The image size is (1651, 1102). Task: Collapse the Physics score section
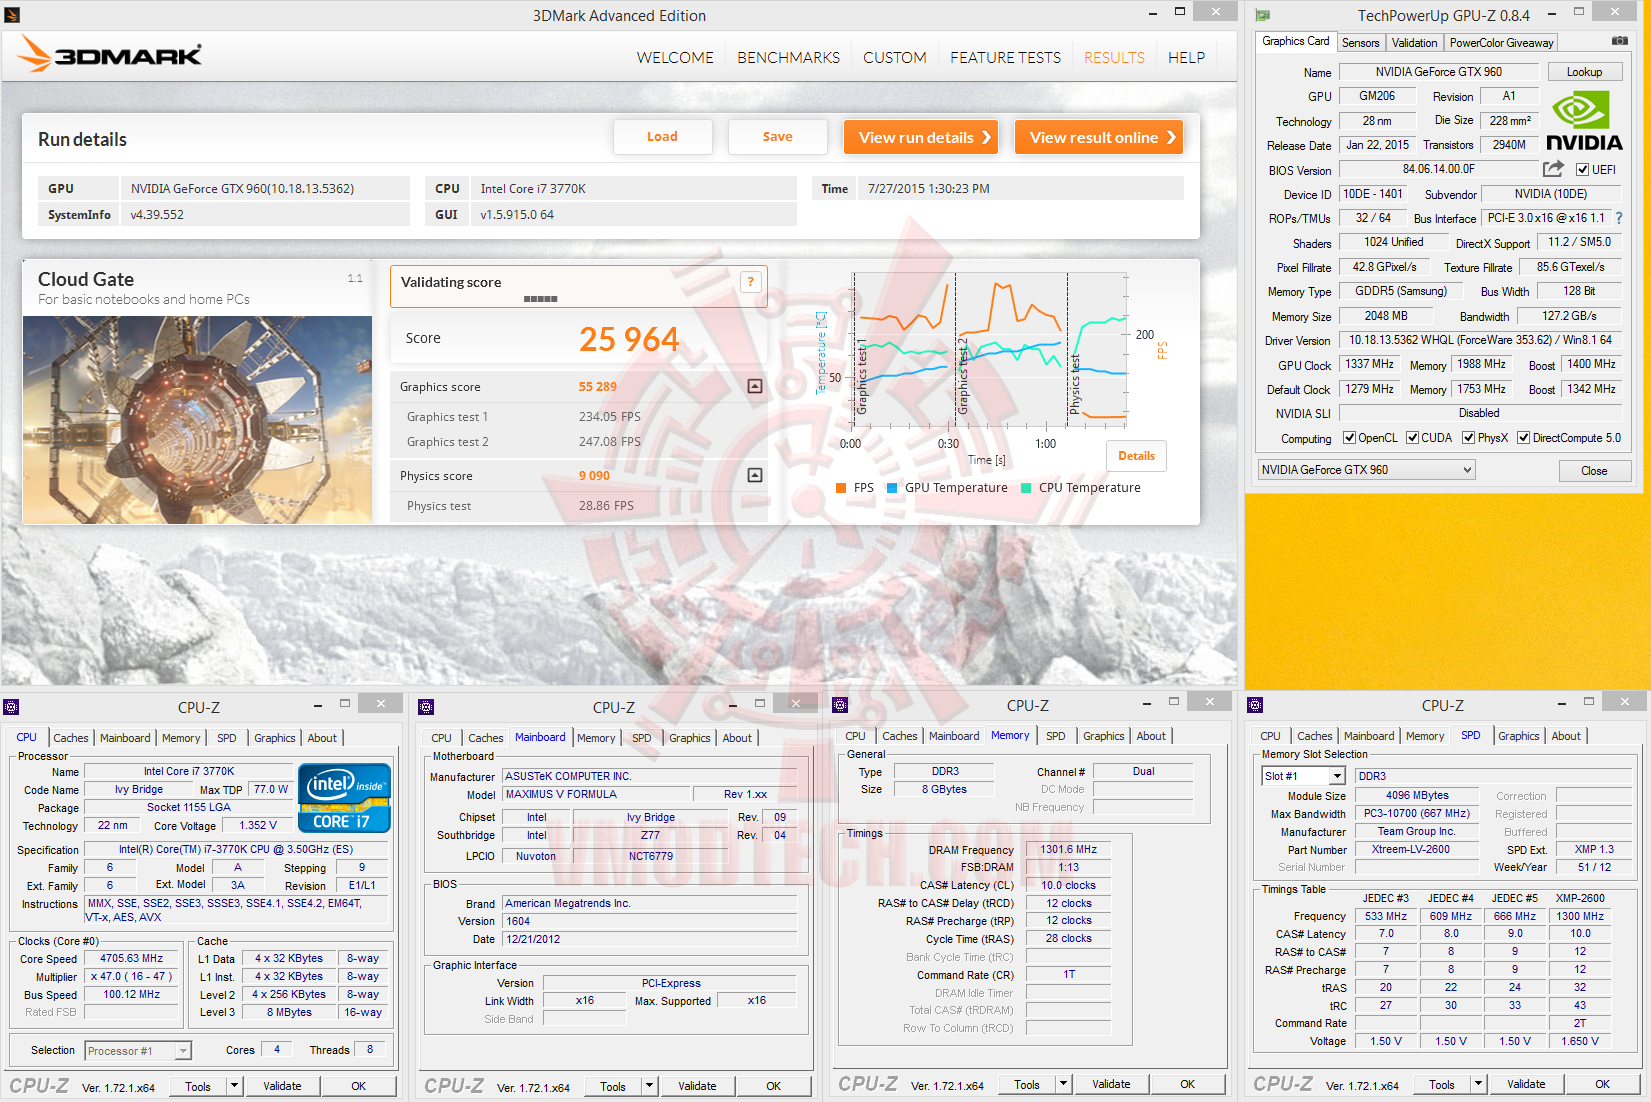(x=755, y=475)
